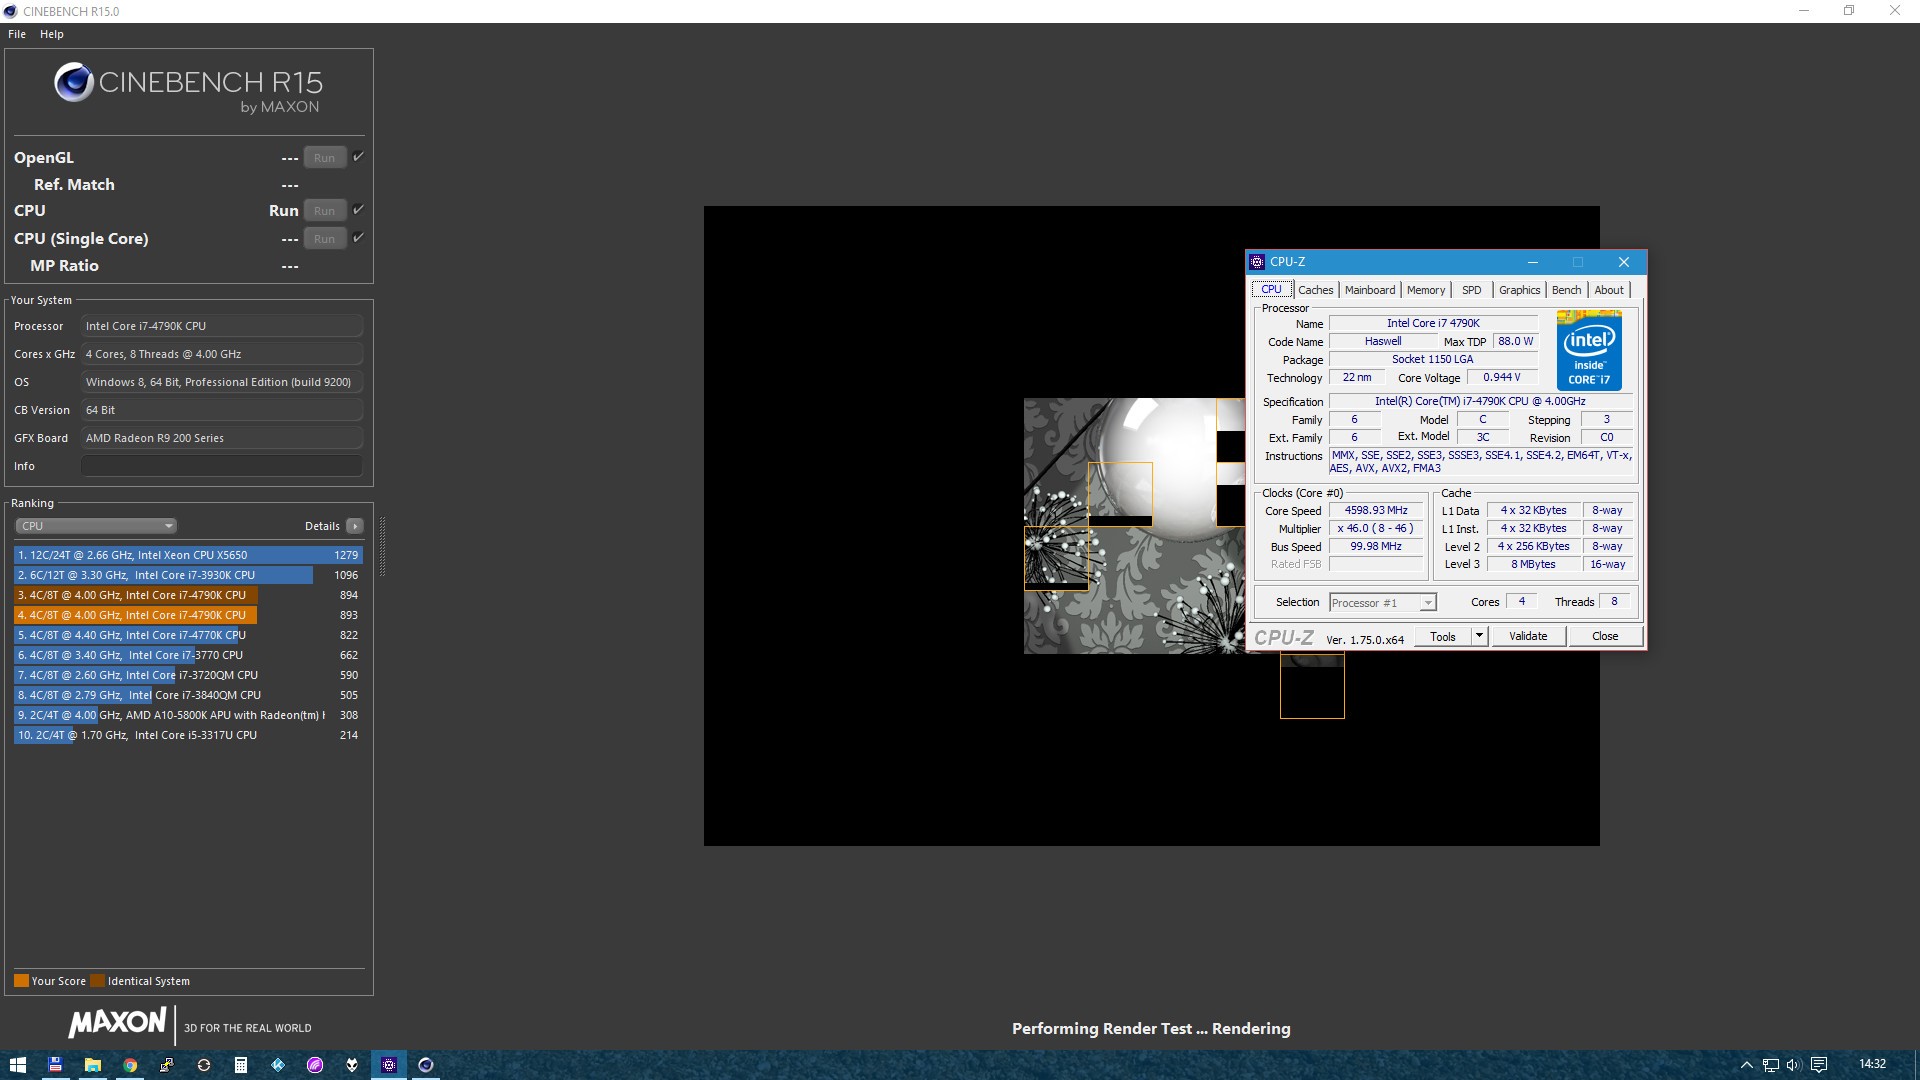Select ranking row with score 894
The image size is (1920, 1080).
pos(188,595)
